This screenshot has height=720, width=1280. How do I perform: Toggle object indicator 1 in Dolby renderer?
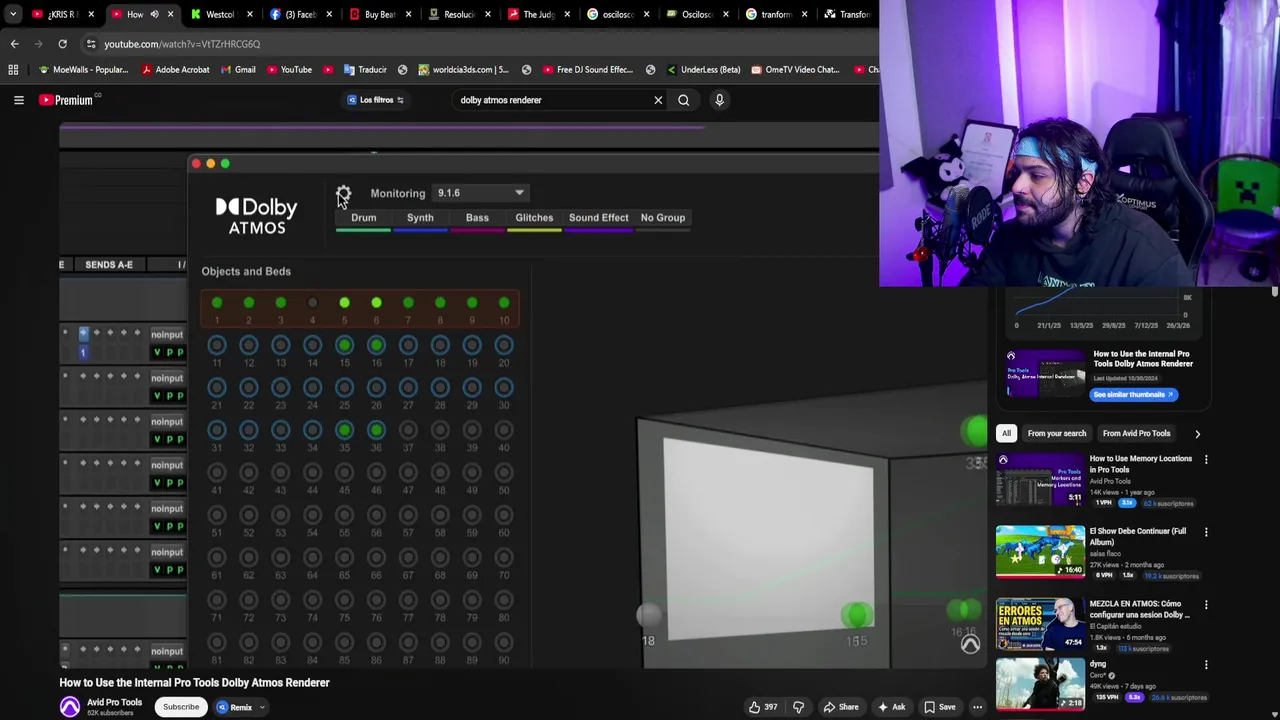(217, 303)
